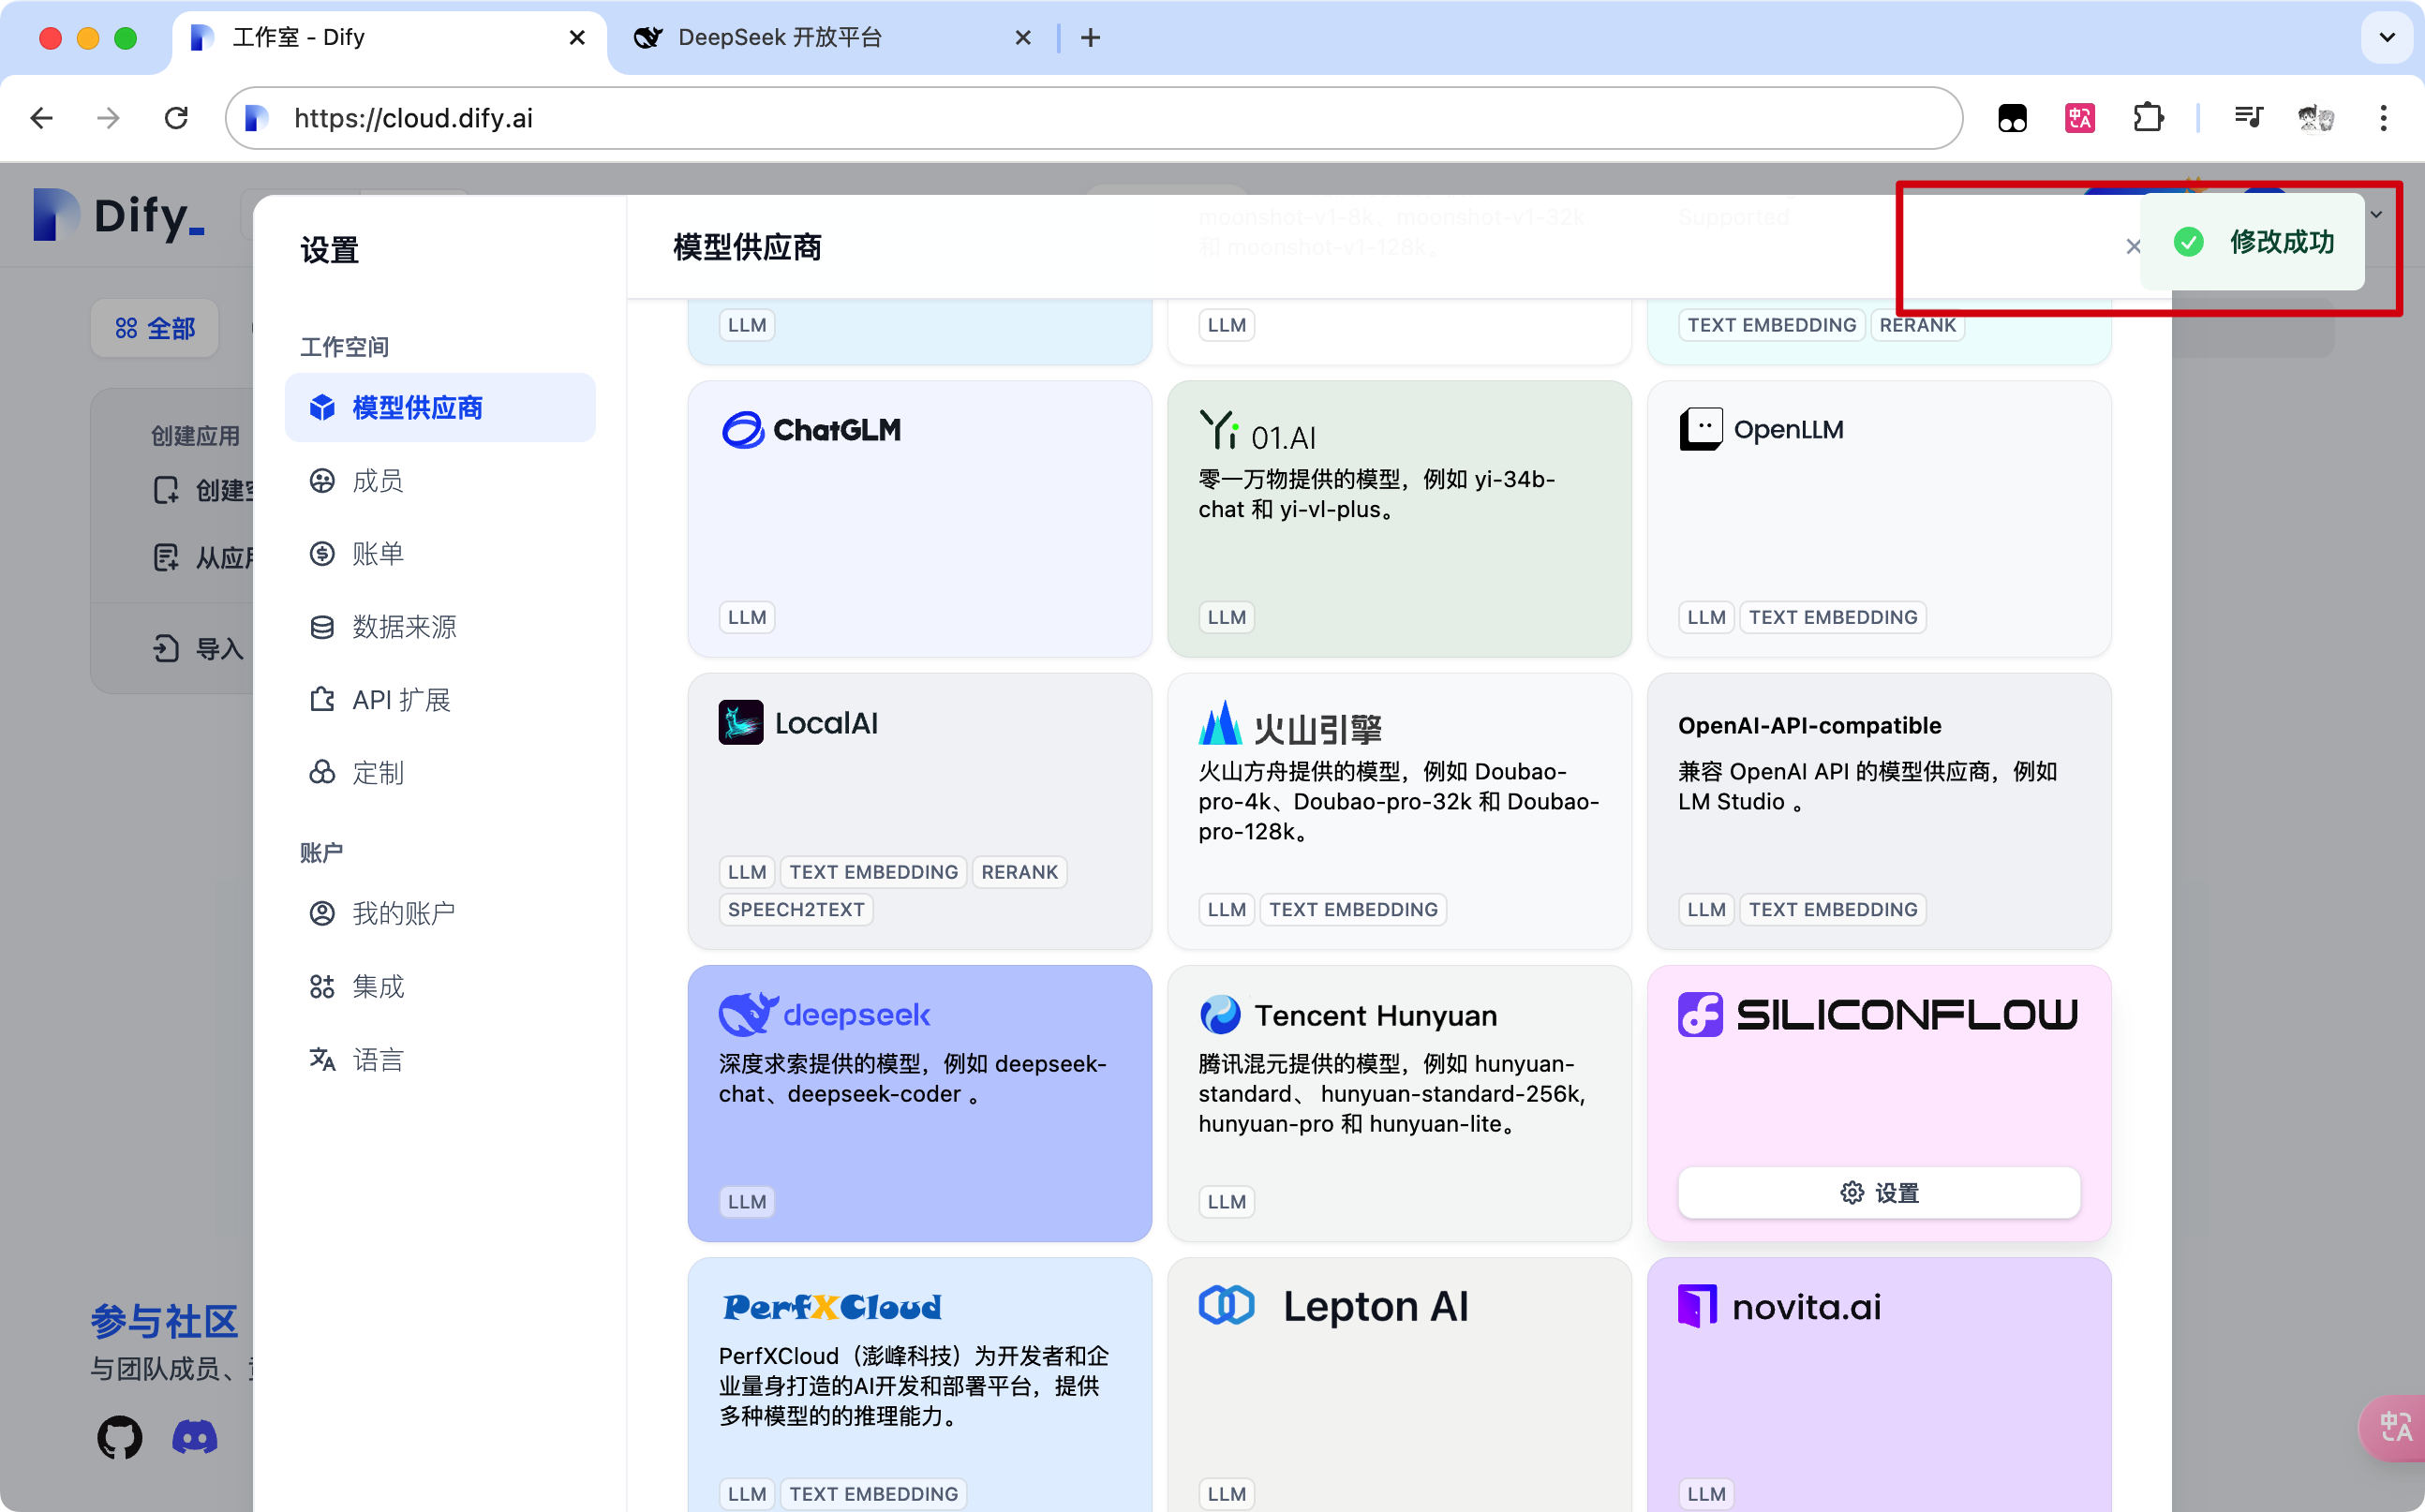
Task: Reload the current page
Action: (176, 118)
